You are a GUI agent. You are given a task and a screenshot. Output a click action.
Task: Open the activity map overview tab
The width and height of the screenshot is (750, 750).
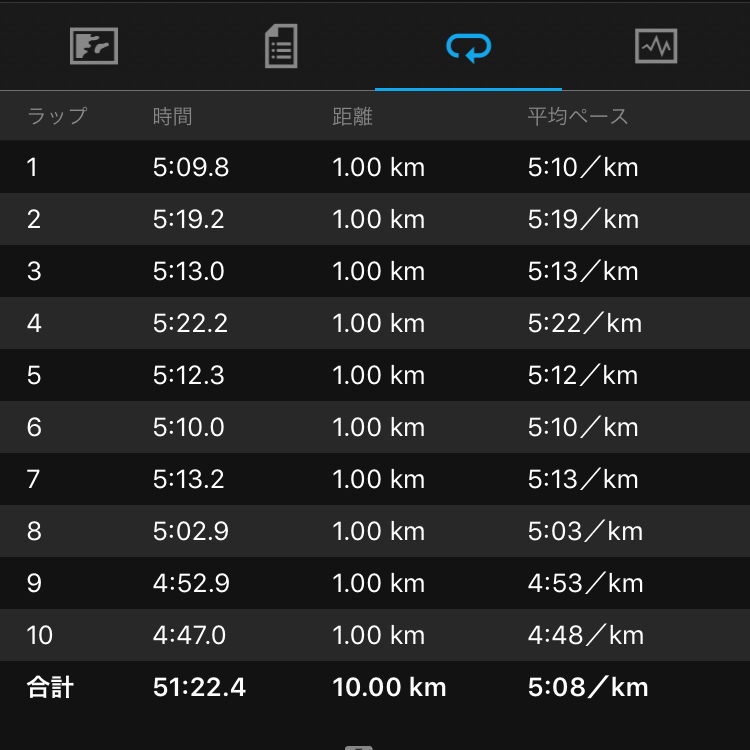[94, 46]
